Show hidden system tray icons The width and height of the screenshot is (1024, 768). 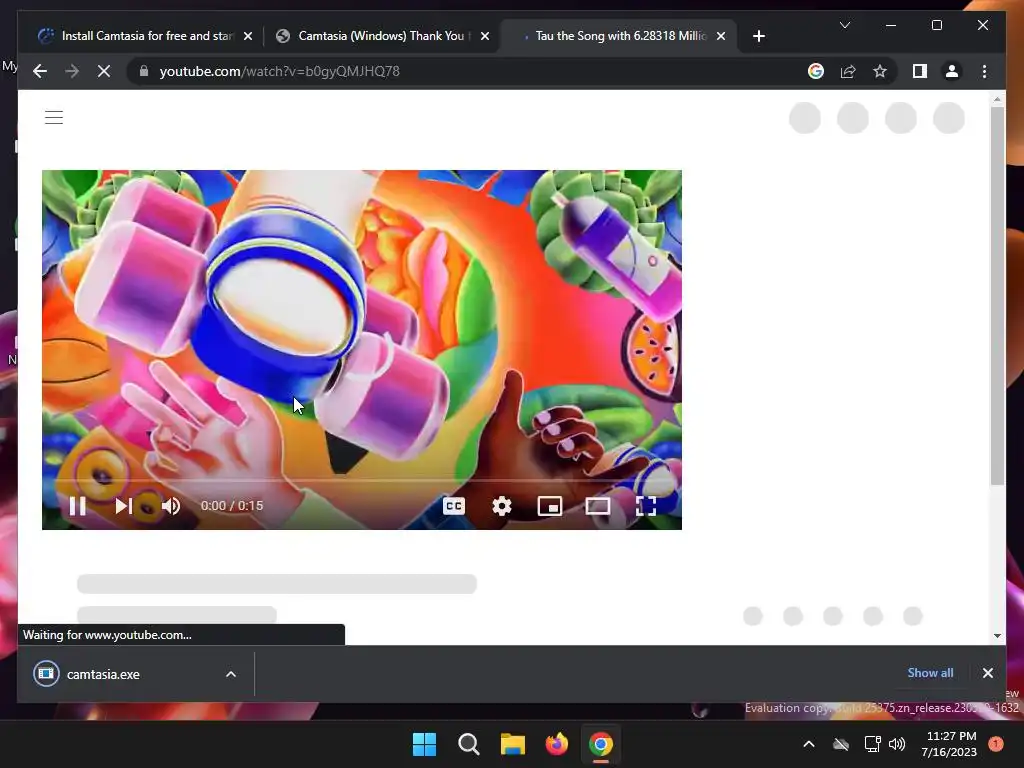click(808, 744)
